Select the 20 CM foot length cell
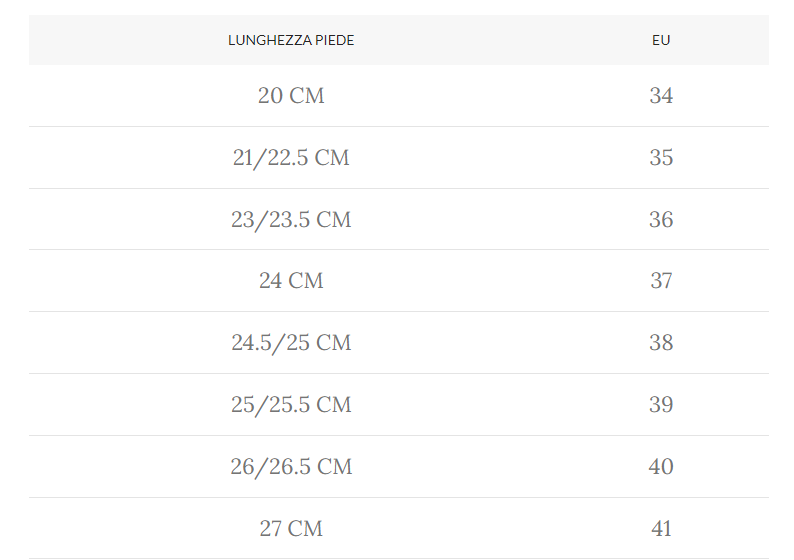The image size is (794, 560). pos(291,96)
